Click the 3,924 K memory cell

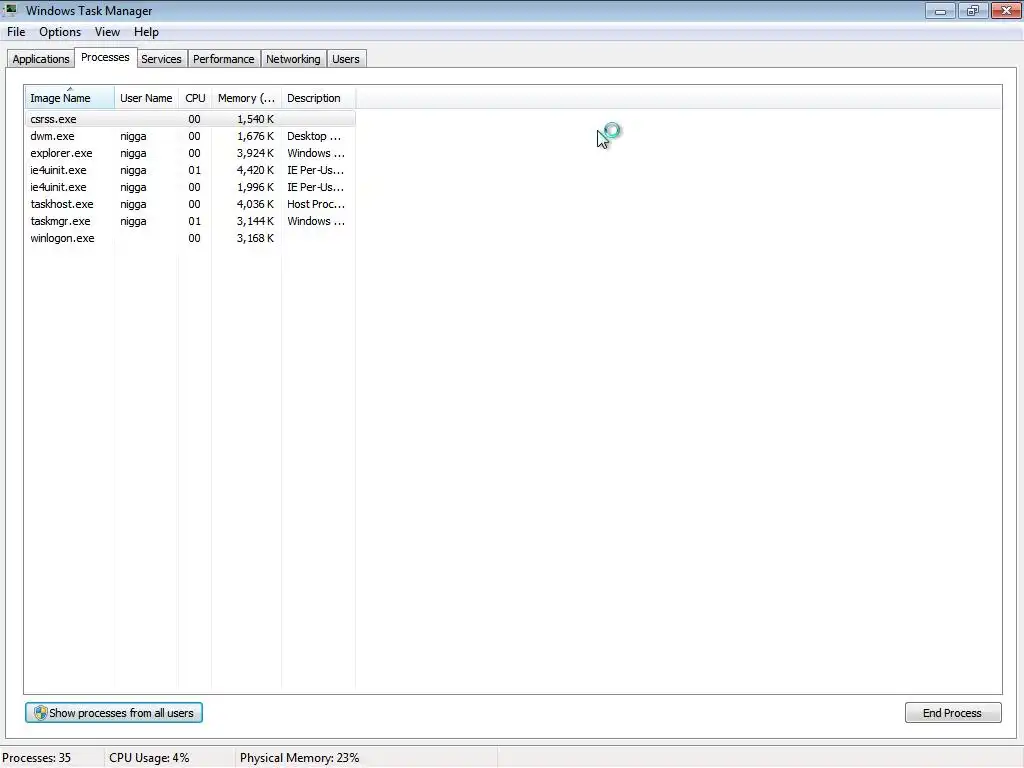click(255, 153)
